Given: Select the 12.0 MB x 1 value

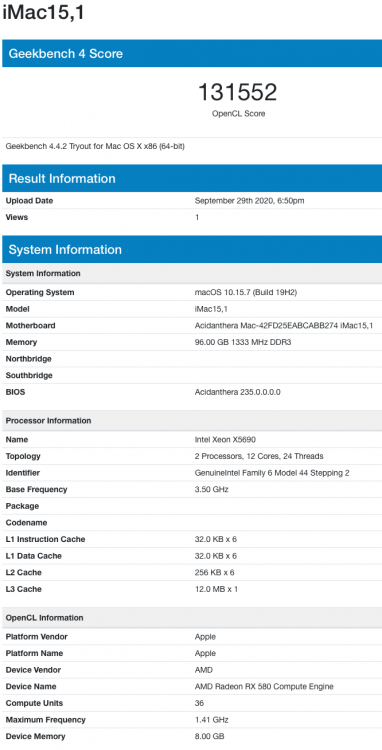Looking at the screenshot, I should tap(216, 589).
